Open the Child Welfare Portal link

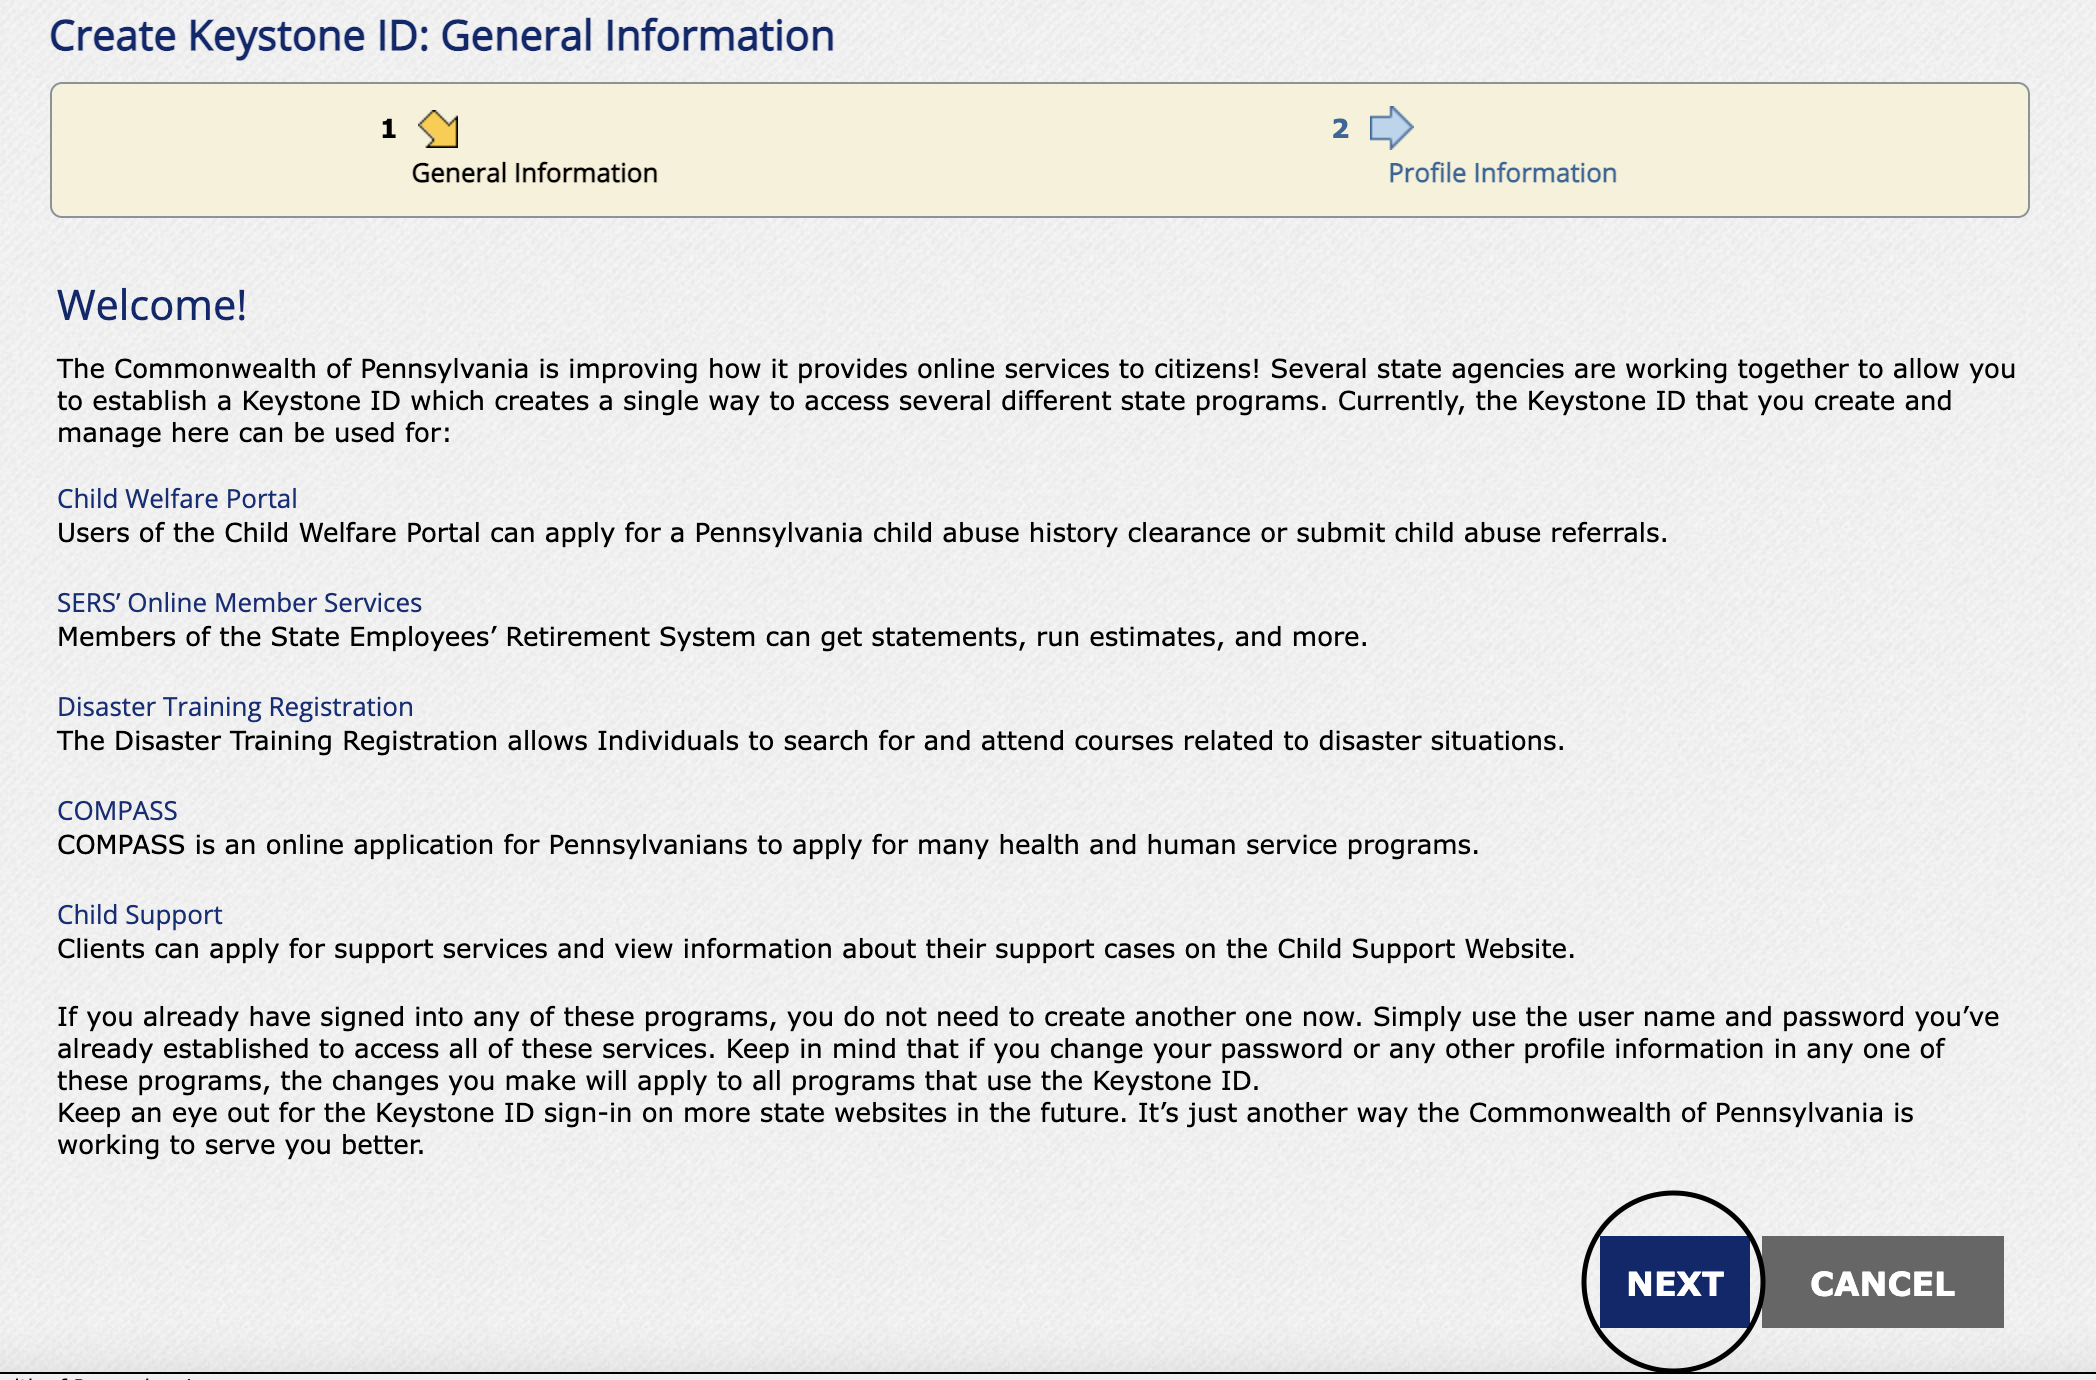coord(177,498)
